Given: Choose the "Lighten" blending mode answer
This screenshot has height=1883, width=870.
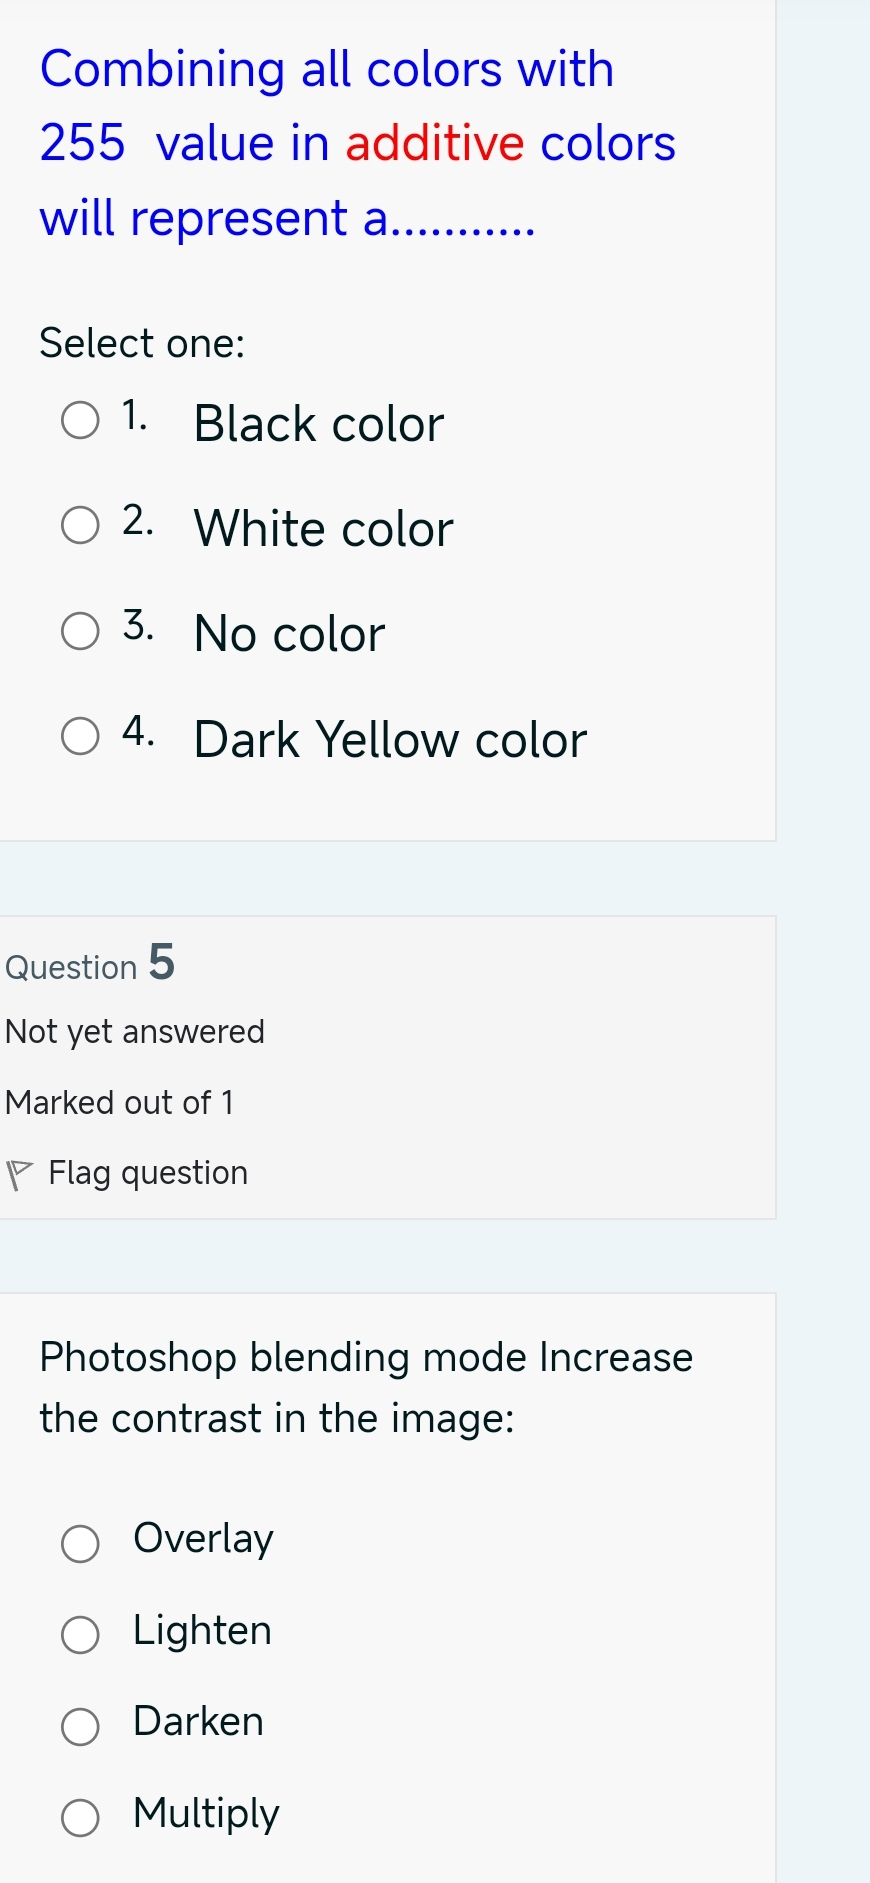Looking at the screenshot, I should pyautogui.click(x=80, y=1635).
